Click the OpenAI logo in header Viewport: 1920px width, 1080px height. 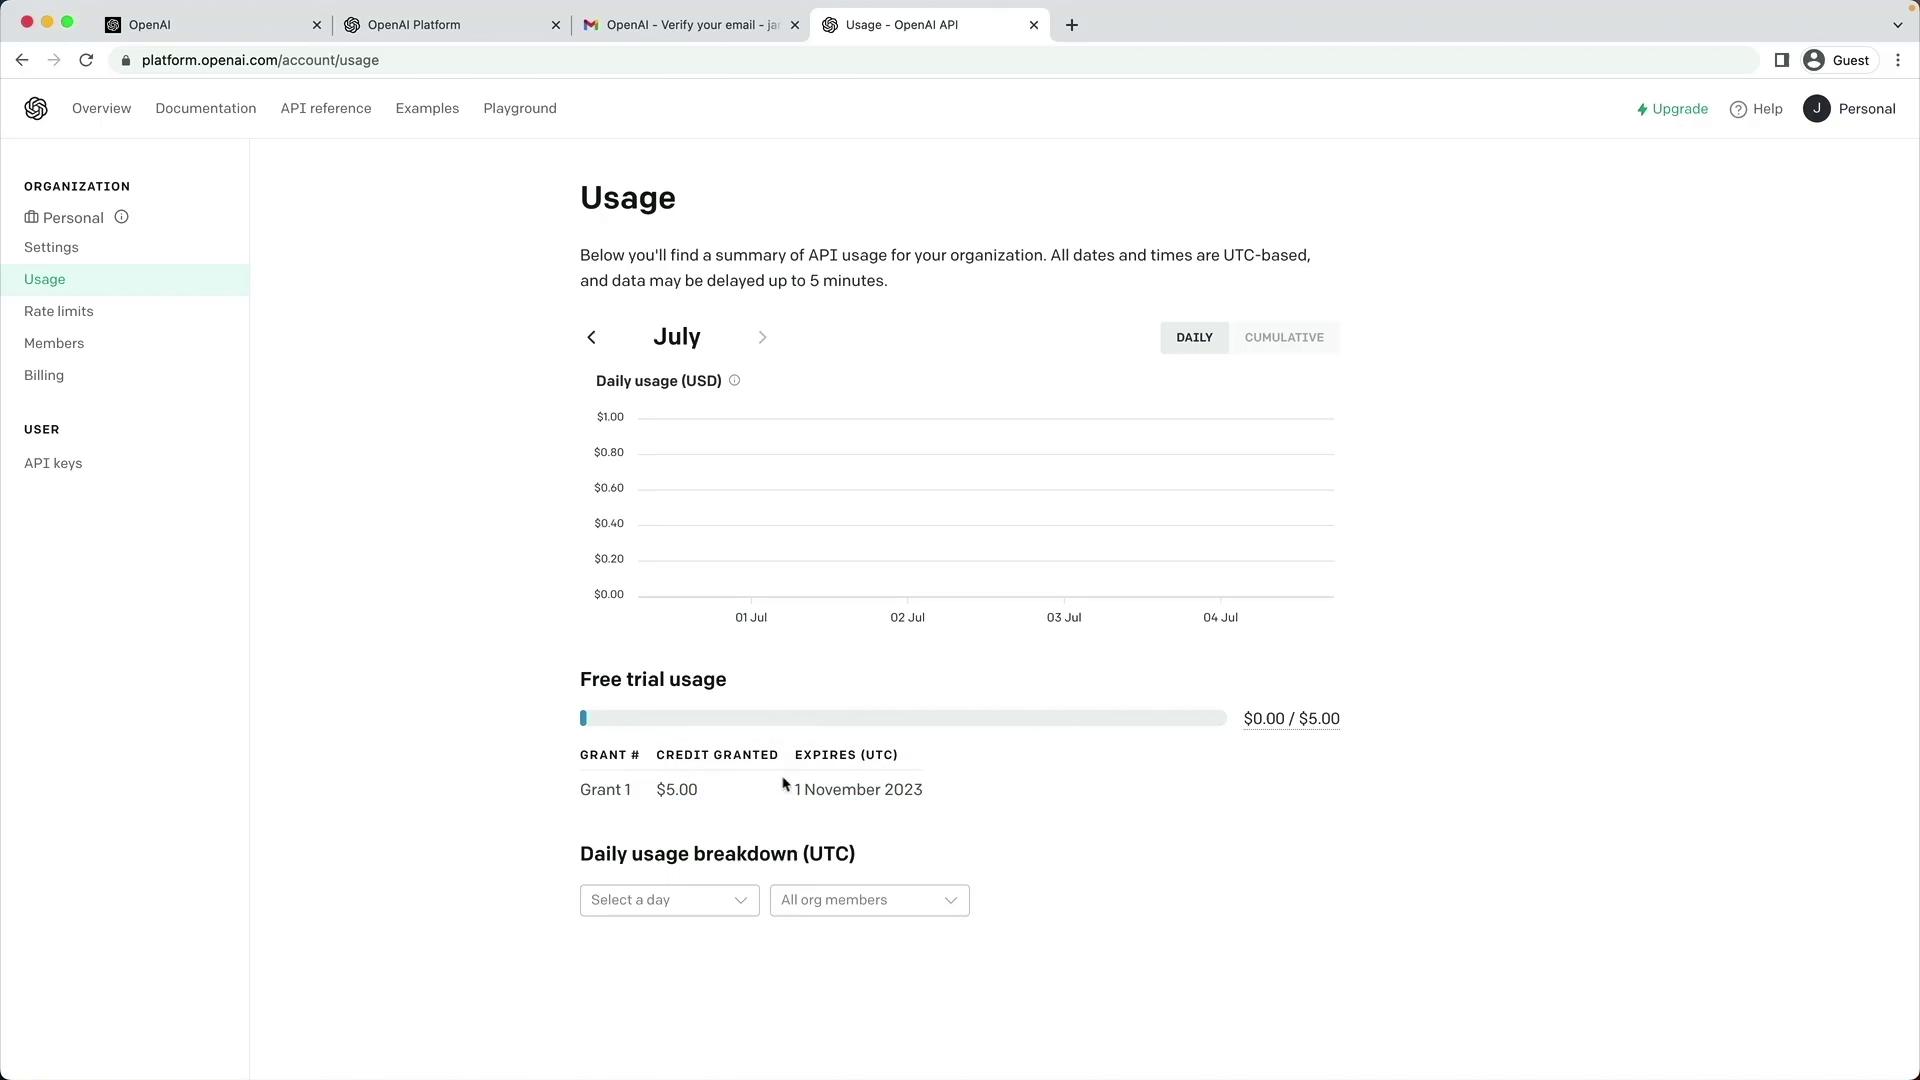tap(36, 109)
